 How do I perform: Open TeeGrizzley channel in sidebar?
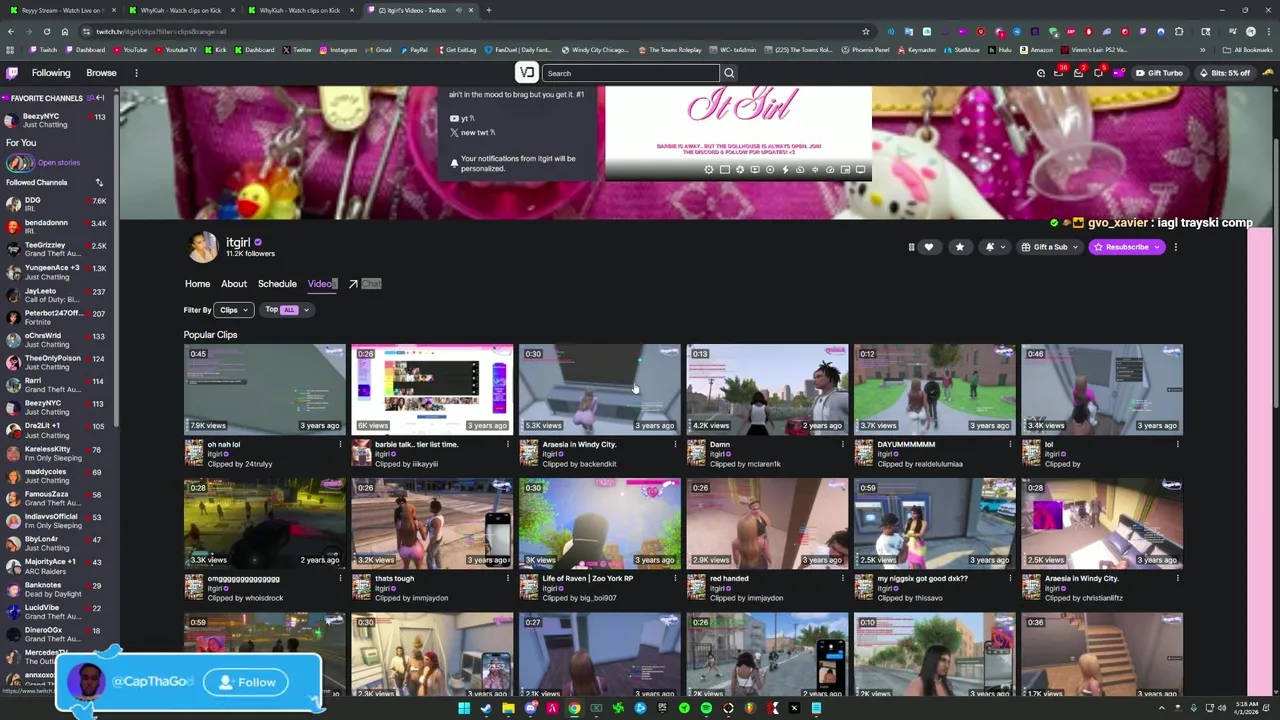(x=57, y=249)
